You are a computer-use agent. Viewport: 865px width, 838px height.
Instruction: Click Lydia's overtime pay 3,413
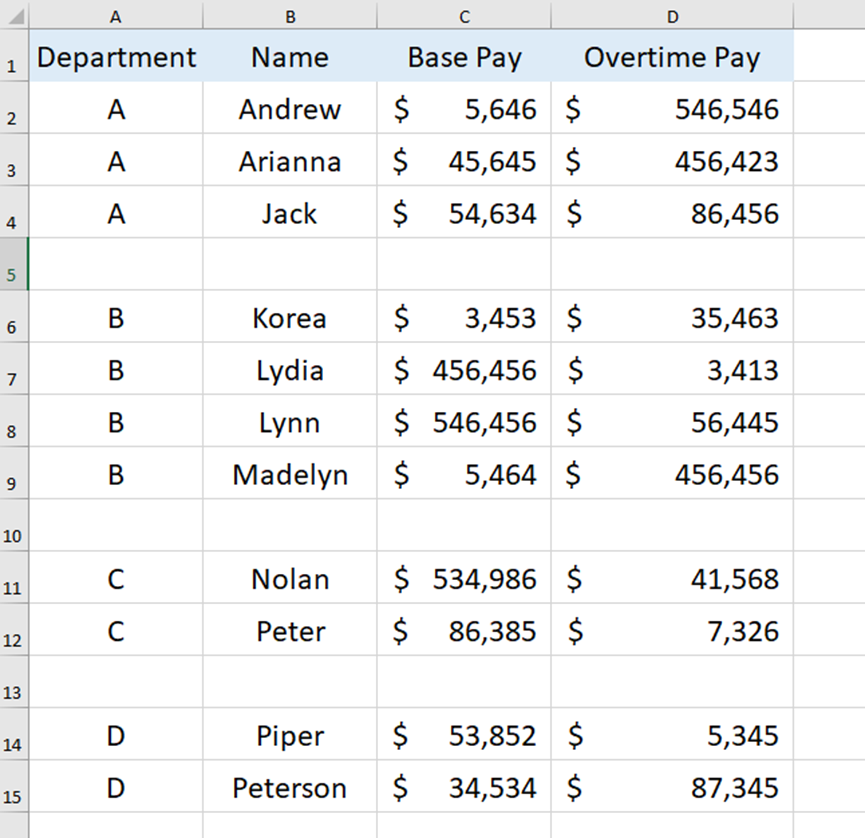pyautogui.click(x=672, y=369)
